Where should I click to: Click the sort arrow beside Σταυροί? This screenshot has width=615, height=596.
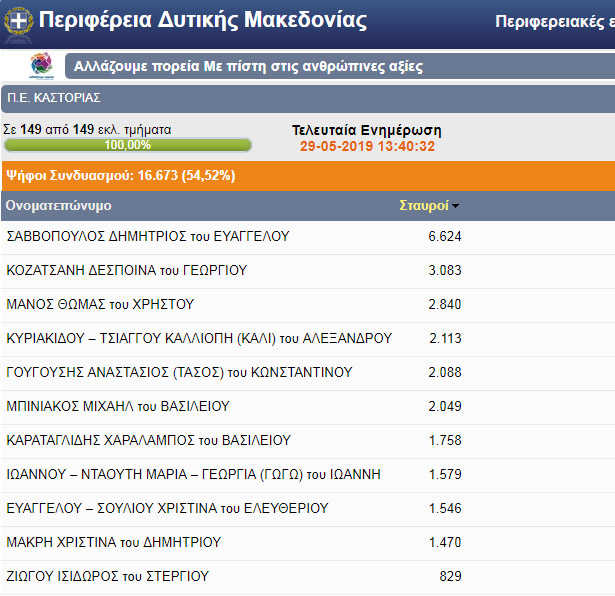tap(456, 206)
